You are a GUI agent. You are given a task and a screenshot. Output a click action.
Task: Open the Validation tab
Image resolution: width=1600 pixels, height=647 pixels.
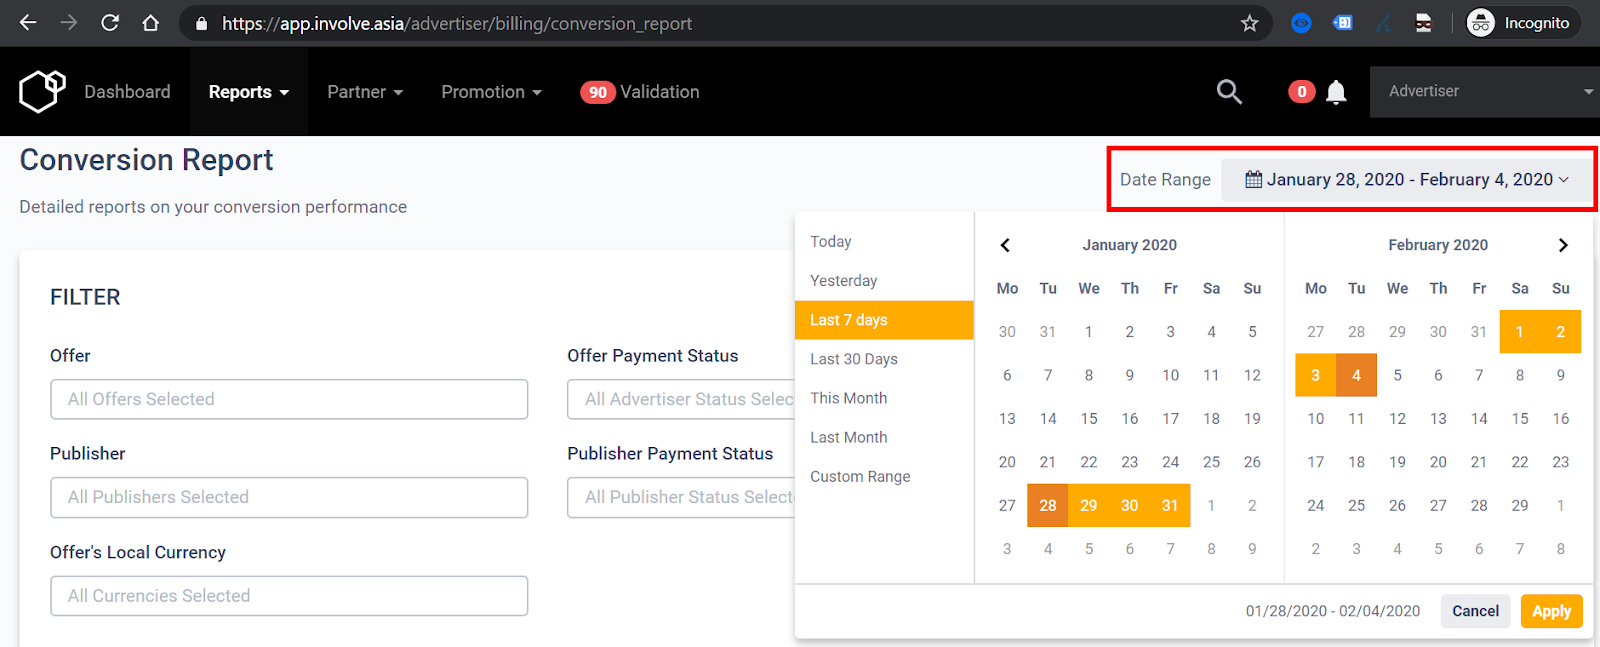point(640,92)
